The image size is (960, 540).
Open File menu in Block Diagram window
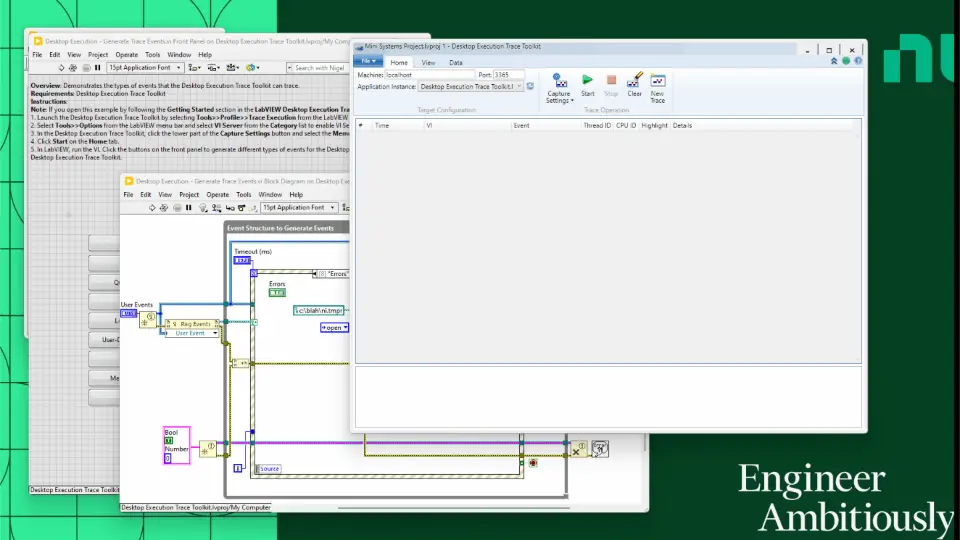[x=128, y=195]
